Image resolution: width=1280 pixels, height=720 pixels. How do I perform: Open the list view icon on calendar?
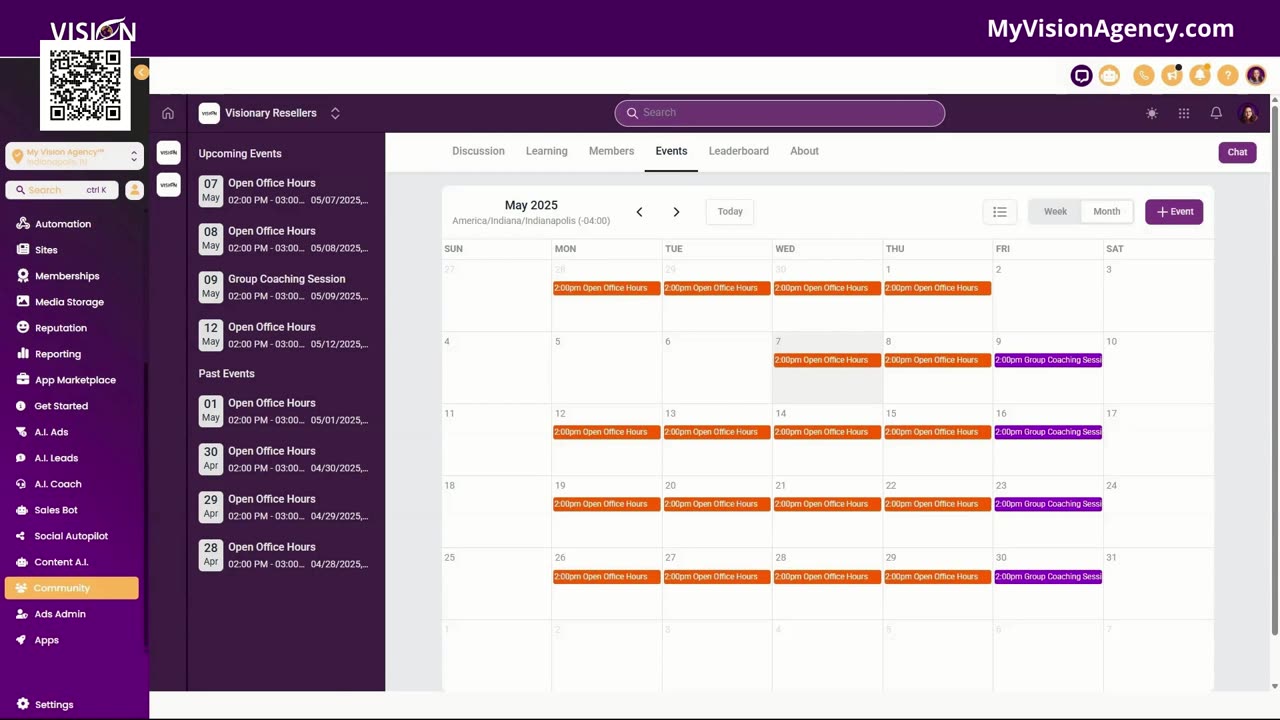(x=1000, y=212)
